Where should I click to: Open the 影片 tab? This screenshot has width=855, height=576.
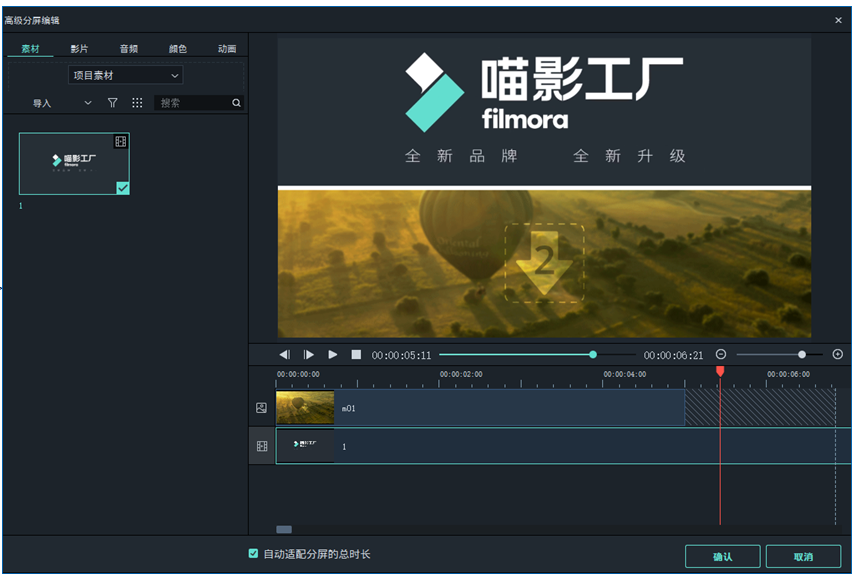[79, 49]
